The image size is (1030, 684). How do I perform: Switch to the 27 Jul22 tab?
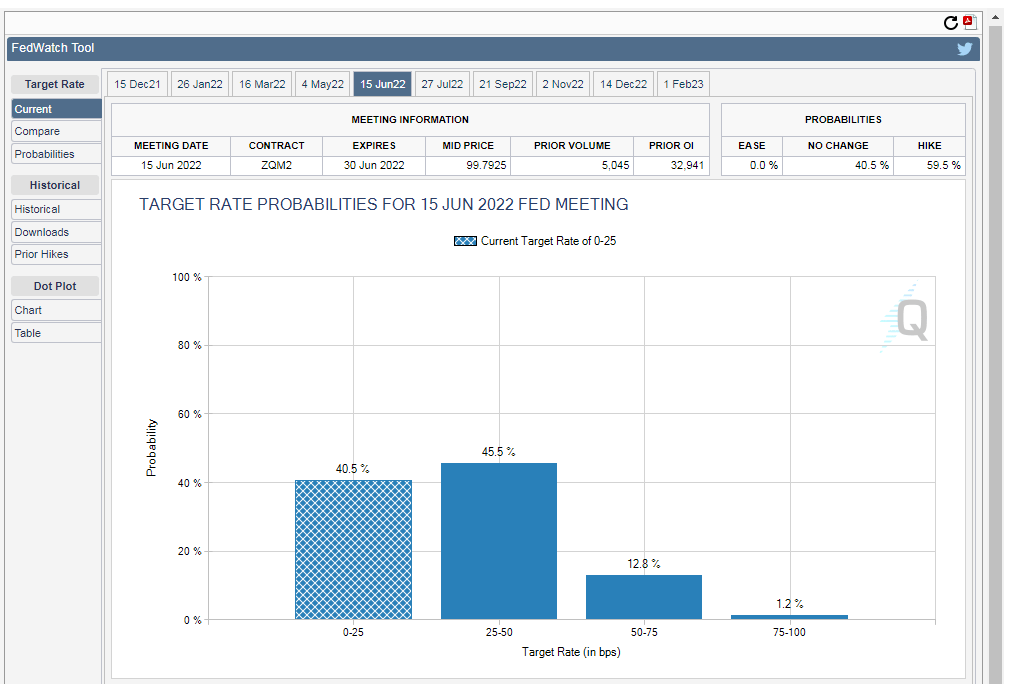441,84
